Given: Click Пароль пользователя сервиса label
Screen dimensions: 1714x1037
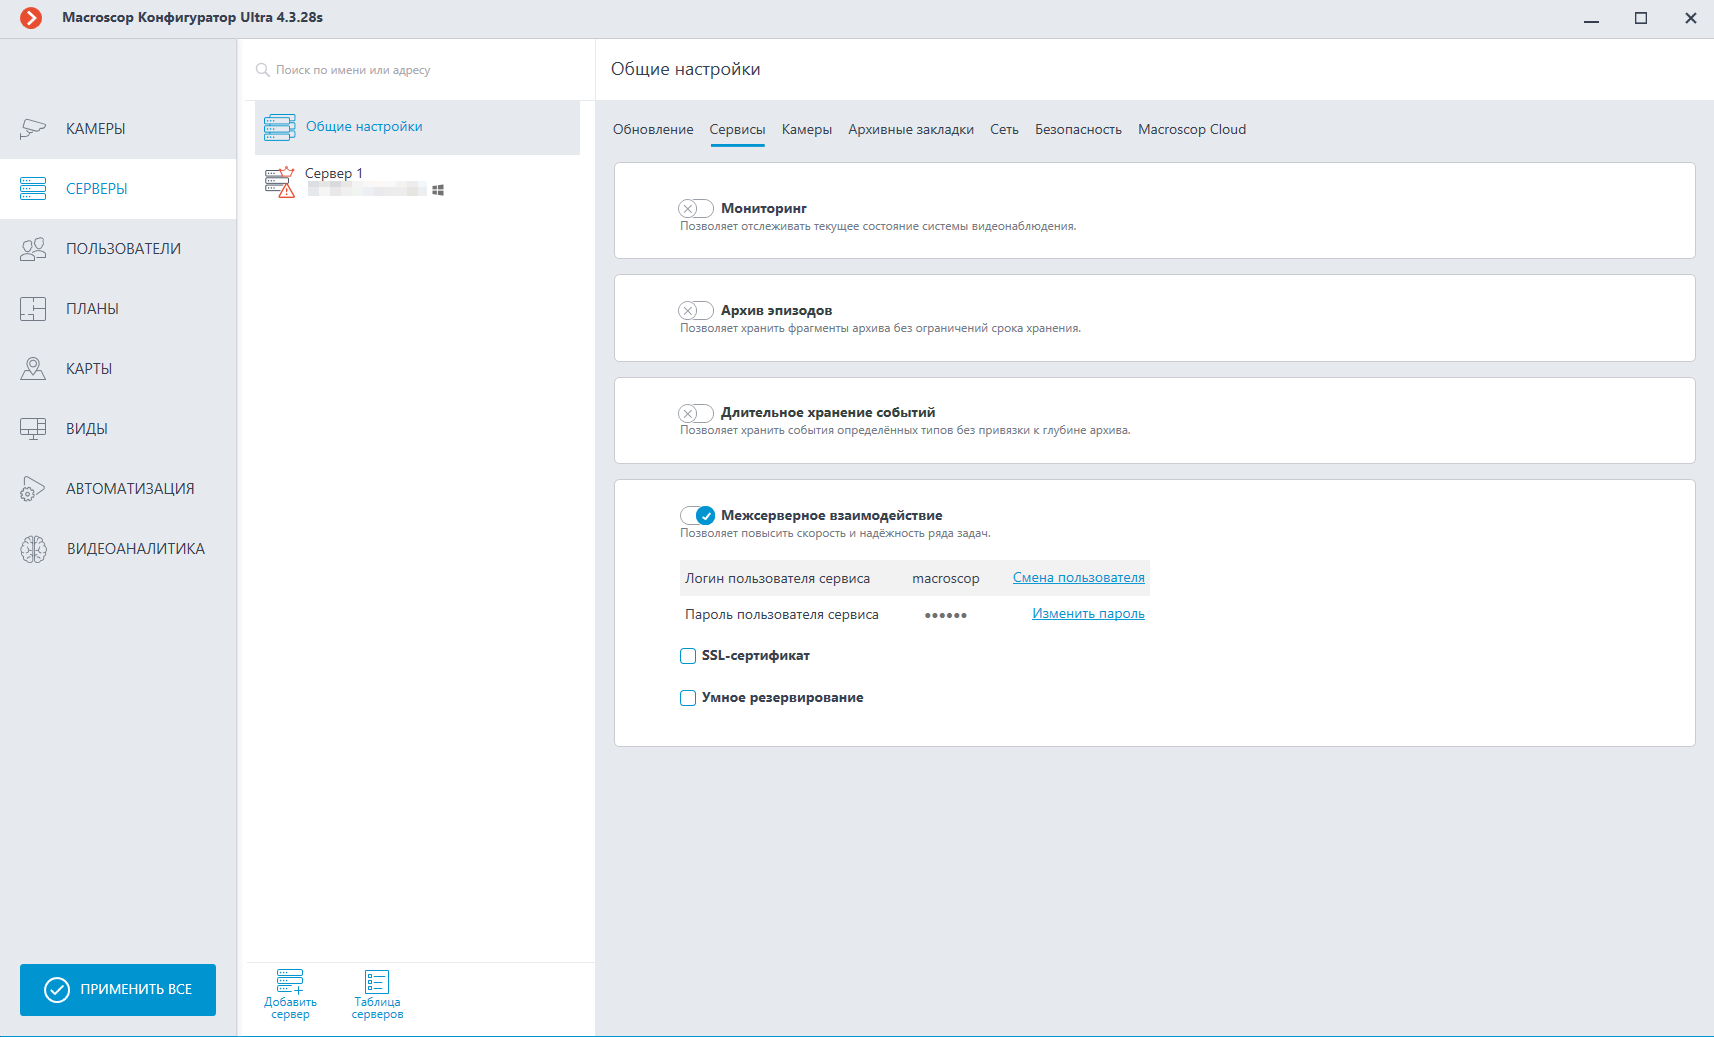Looking at the screenshot, I should tap(782, 615).
